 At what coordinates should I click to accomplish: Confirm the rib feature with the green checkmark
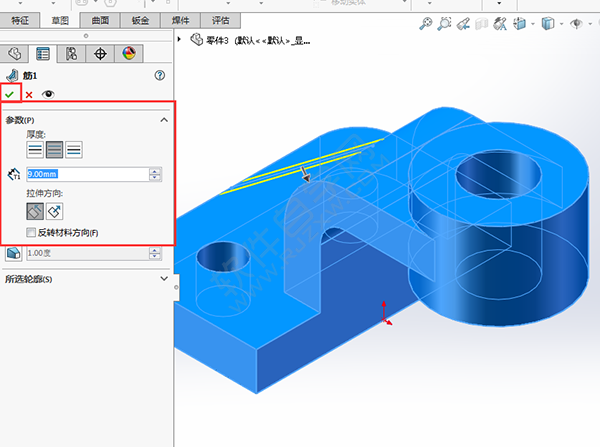(x=10, y=94)
